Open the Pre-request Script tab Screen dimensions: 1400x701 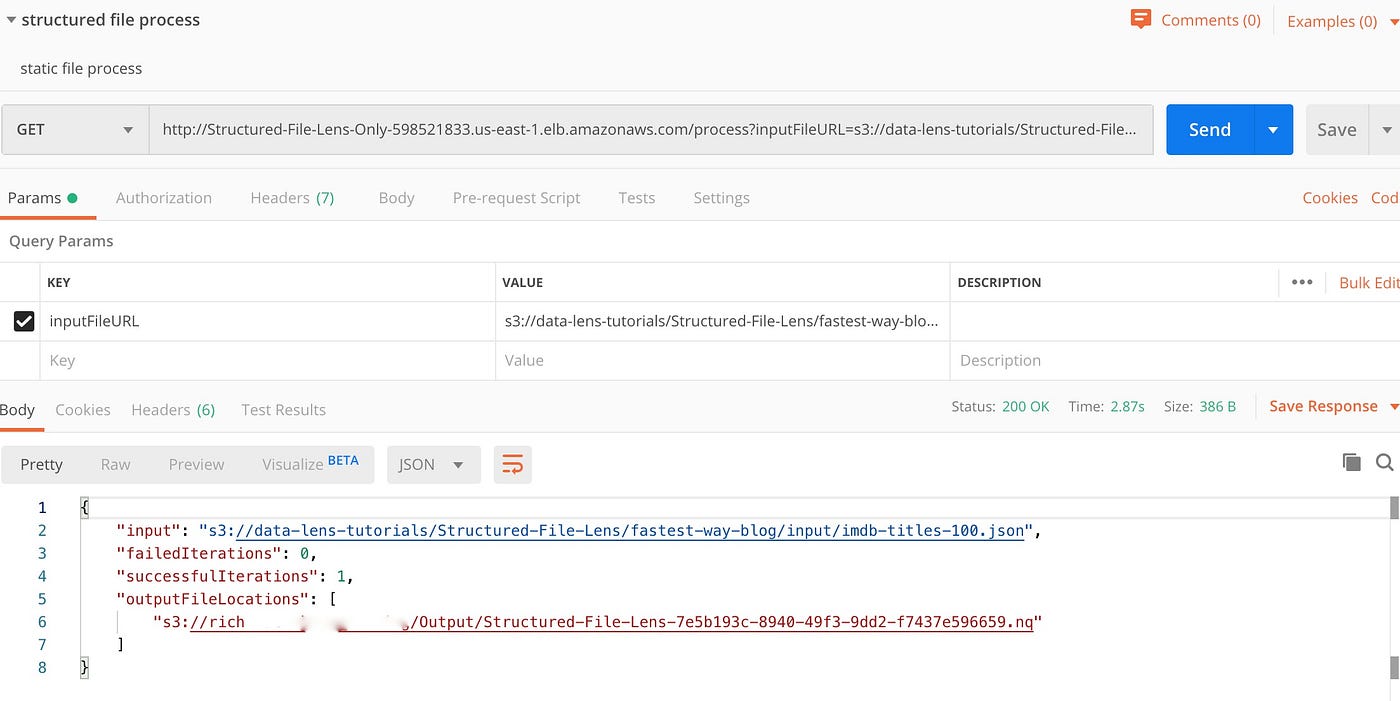516,198
